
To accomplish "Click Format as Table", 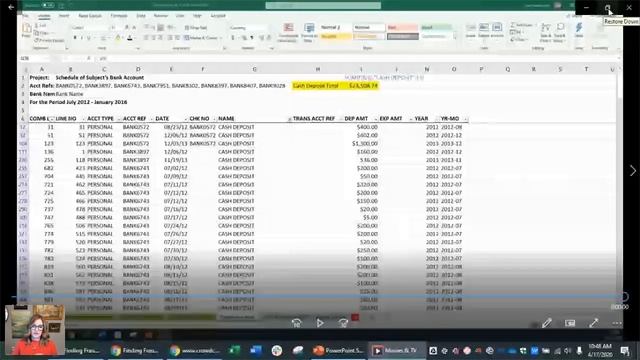I will (309, 32).
